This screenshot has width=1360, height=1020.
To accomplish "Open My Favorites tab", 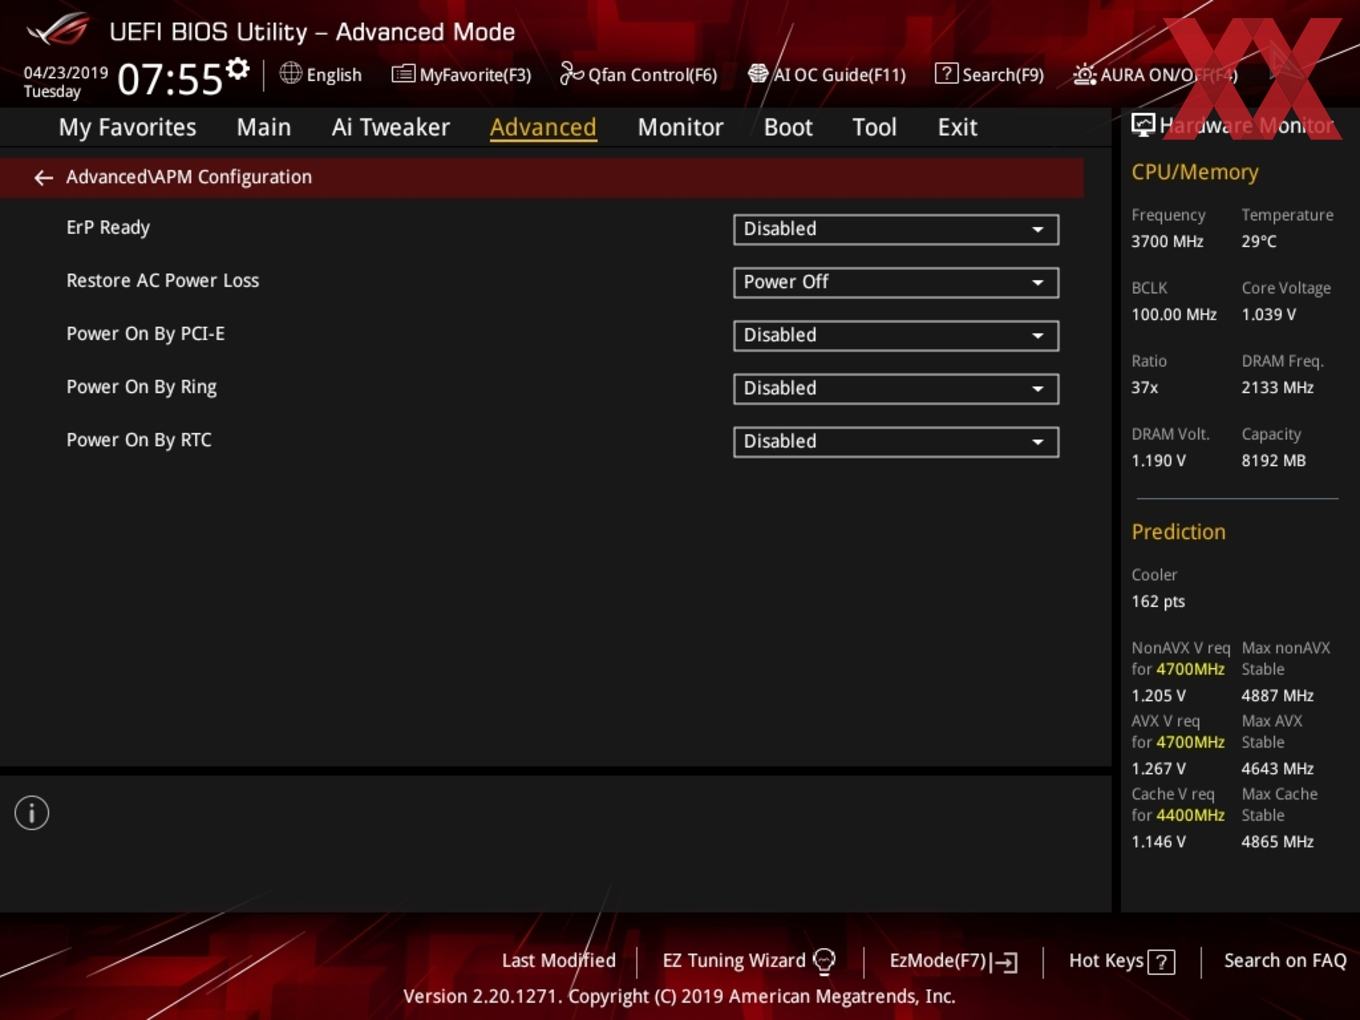I will click(127, 127).
